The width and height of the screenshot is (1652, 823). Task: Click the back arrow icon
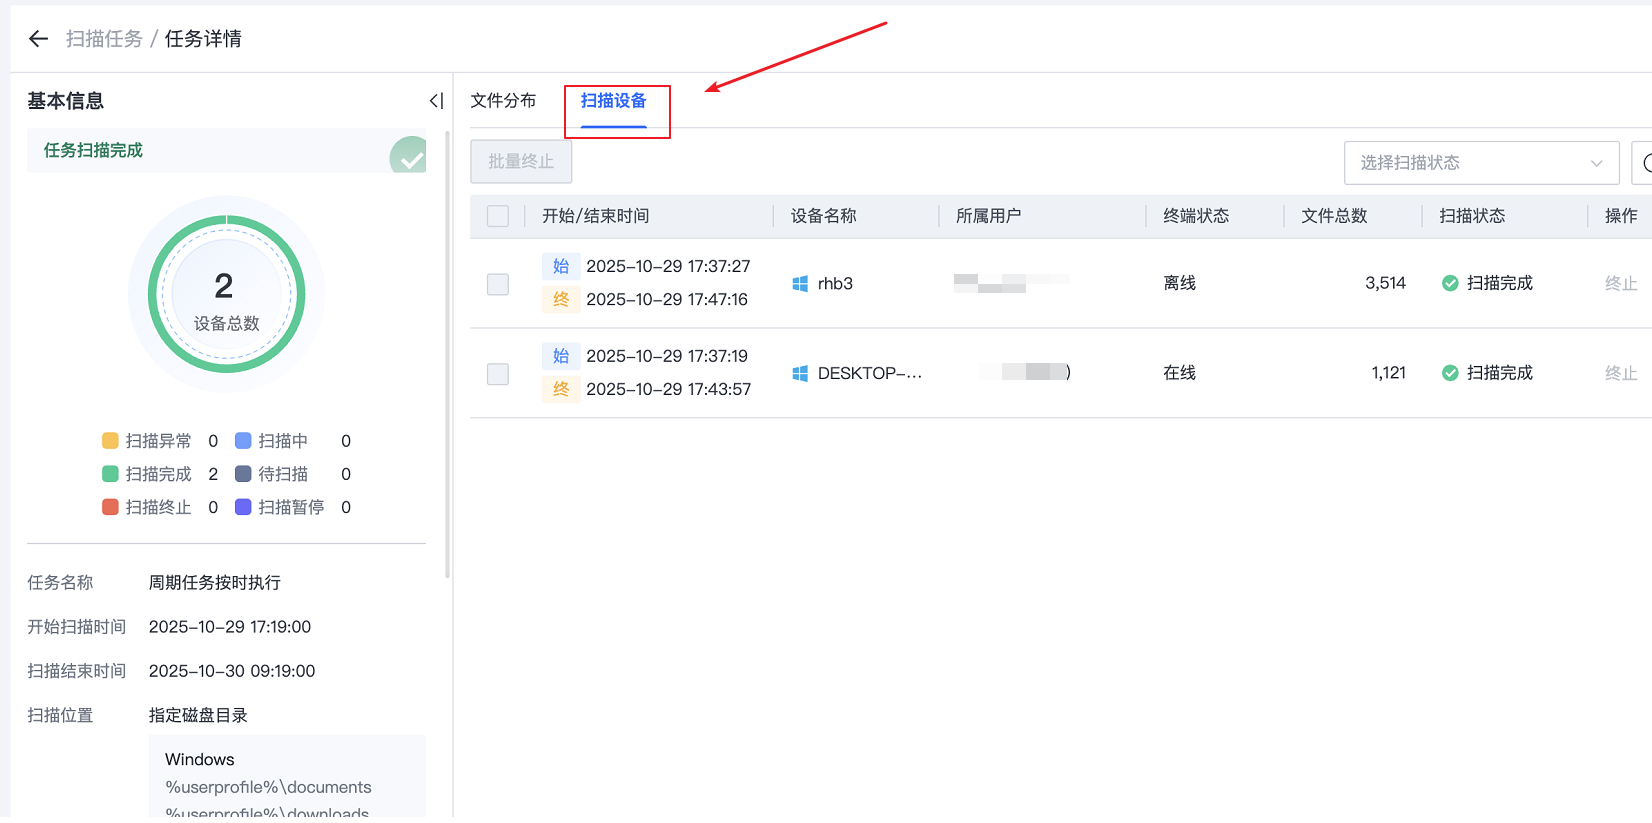pos(39,39)
